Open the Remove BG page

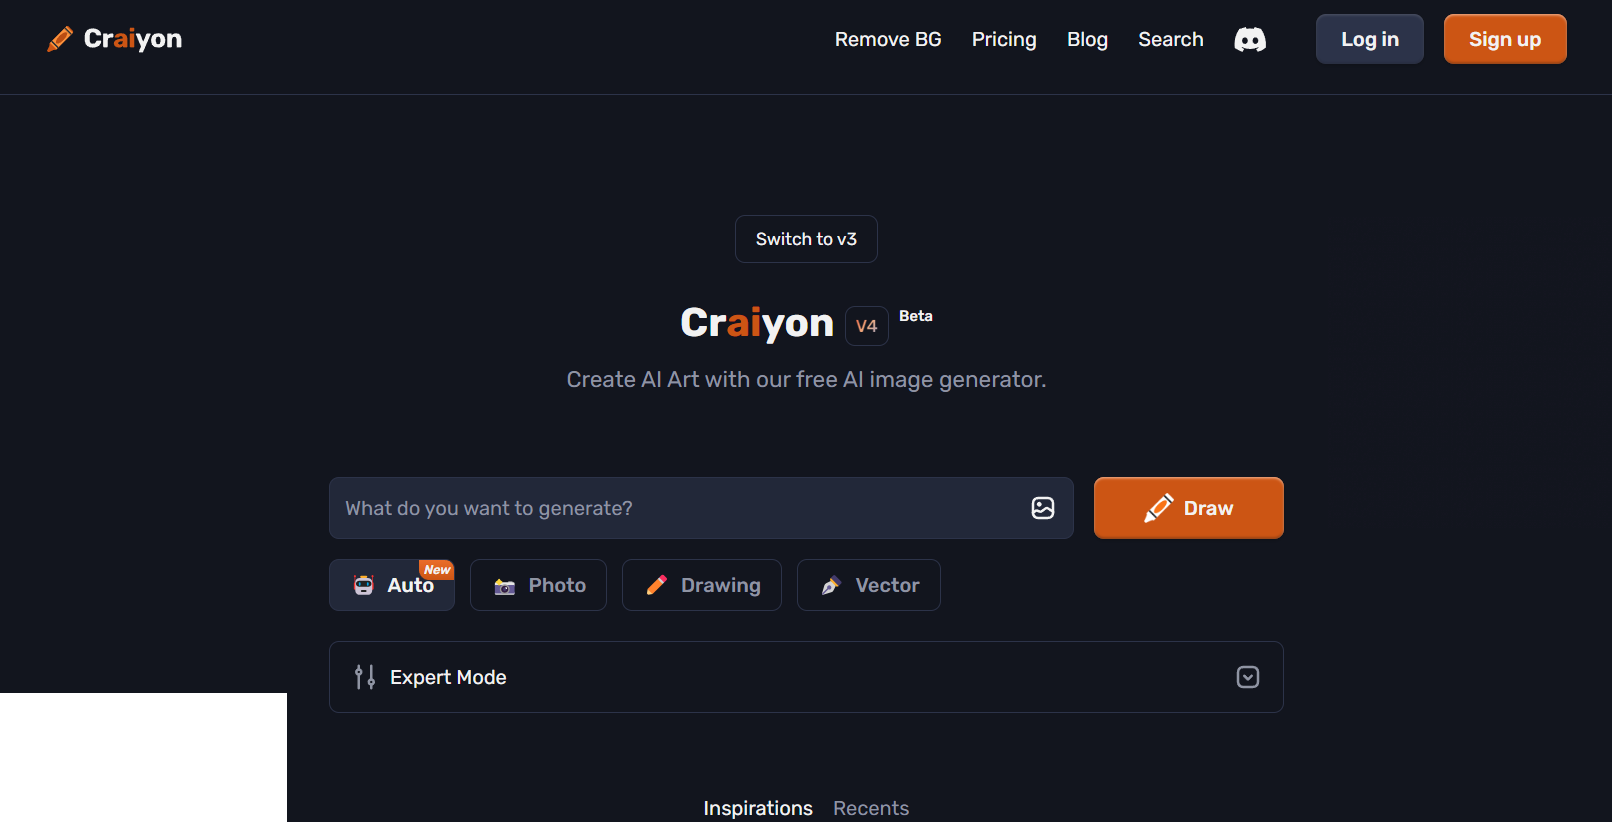click(x=888, y=39)
